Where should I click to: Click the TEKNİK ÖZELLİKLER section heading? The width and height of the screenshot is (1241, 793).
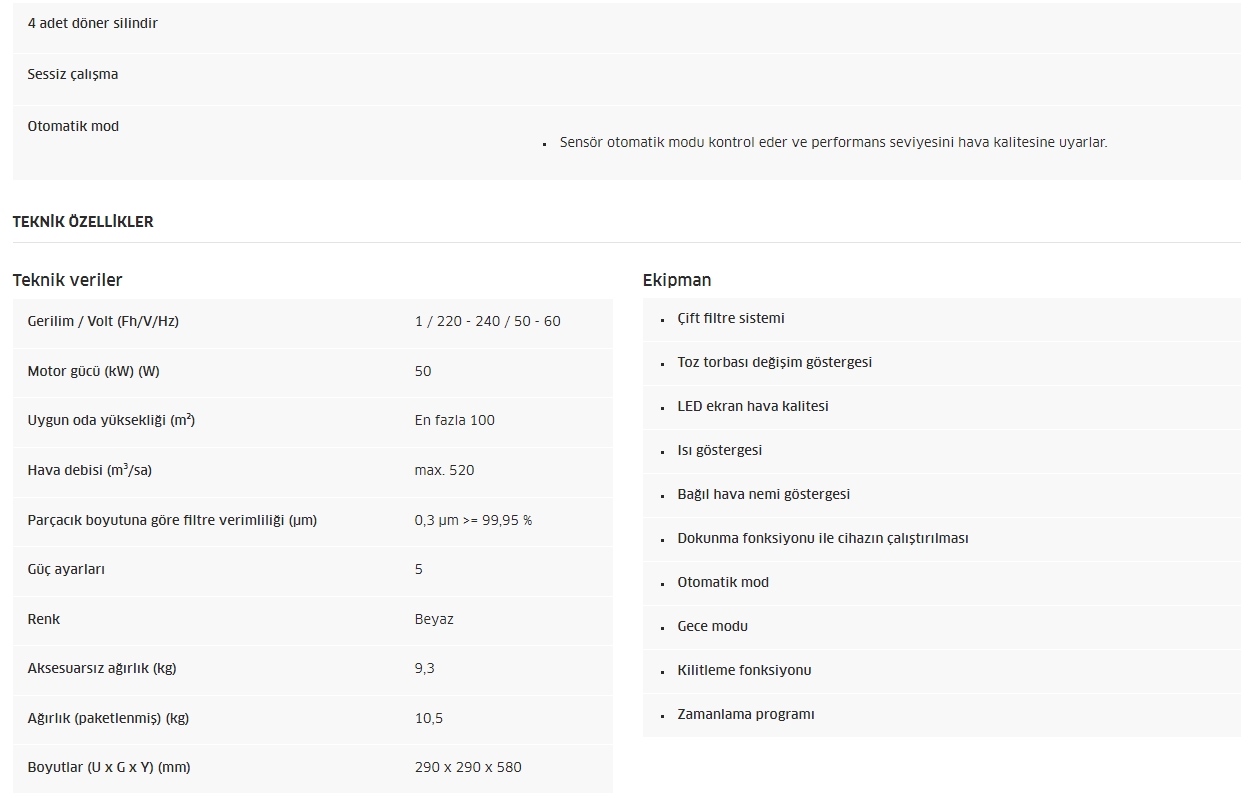83,222
